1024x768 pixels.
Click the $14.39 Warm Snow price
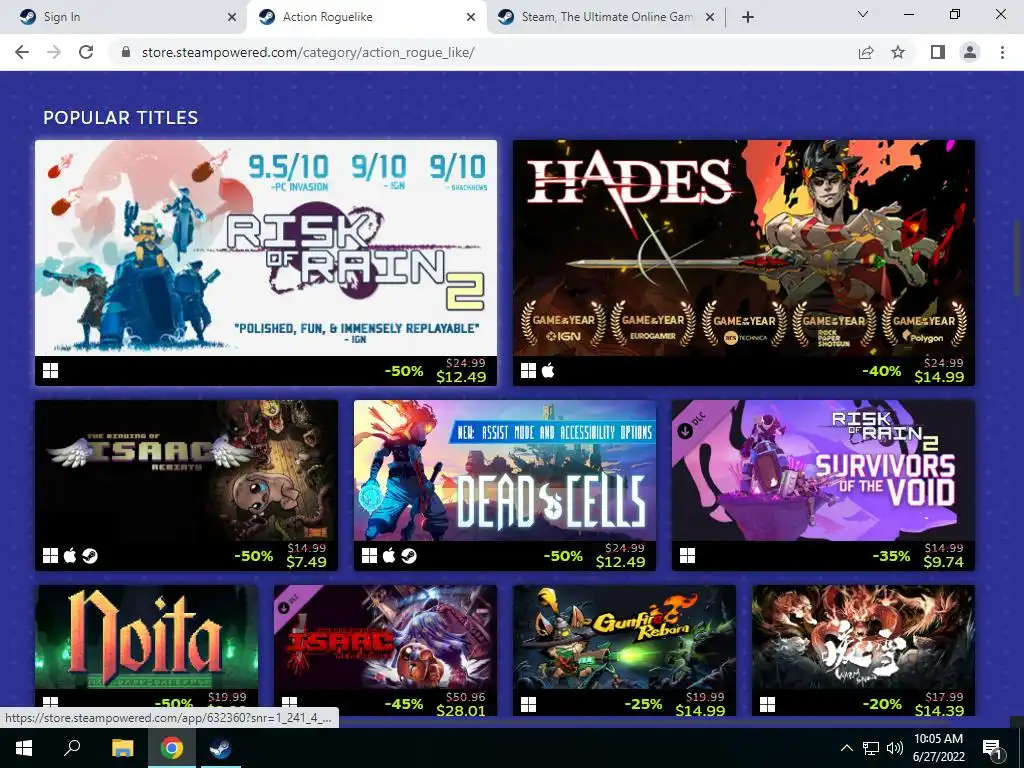pos(939,710)
